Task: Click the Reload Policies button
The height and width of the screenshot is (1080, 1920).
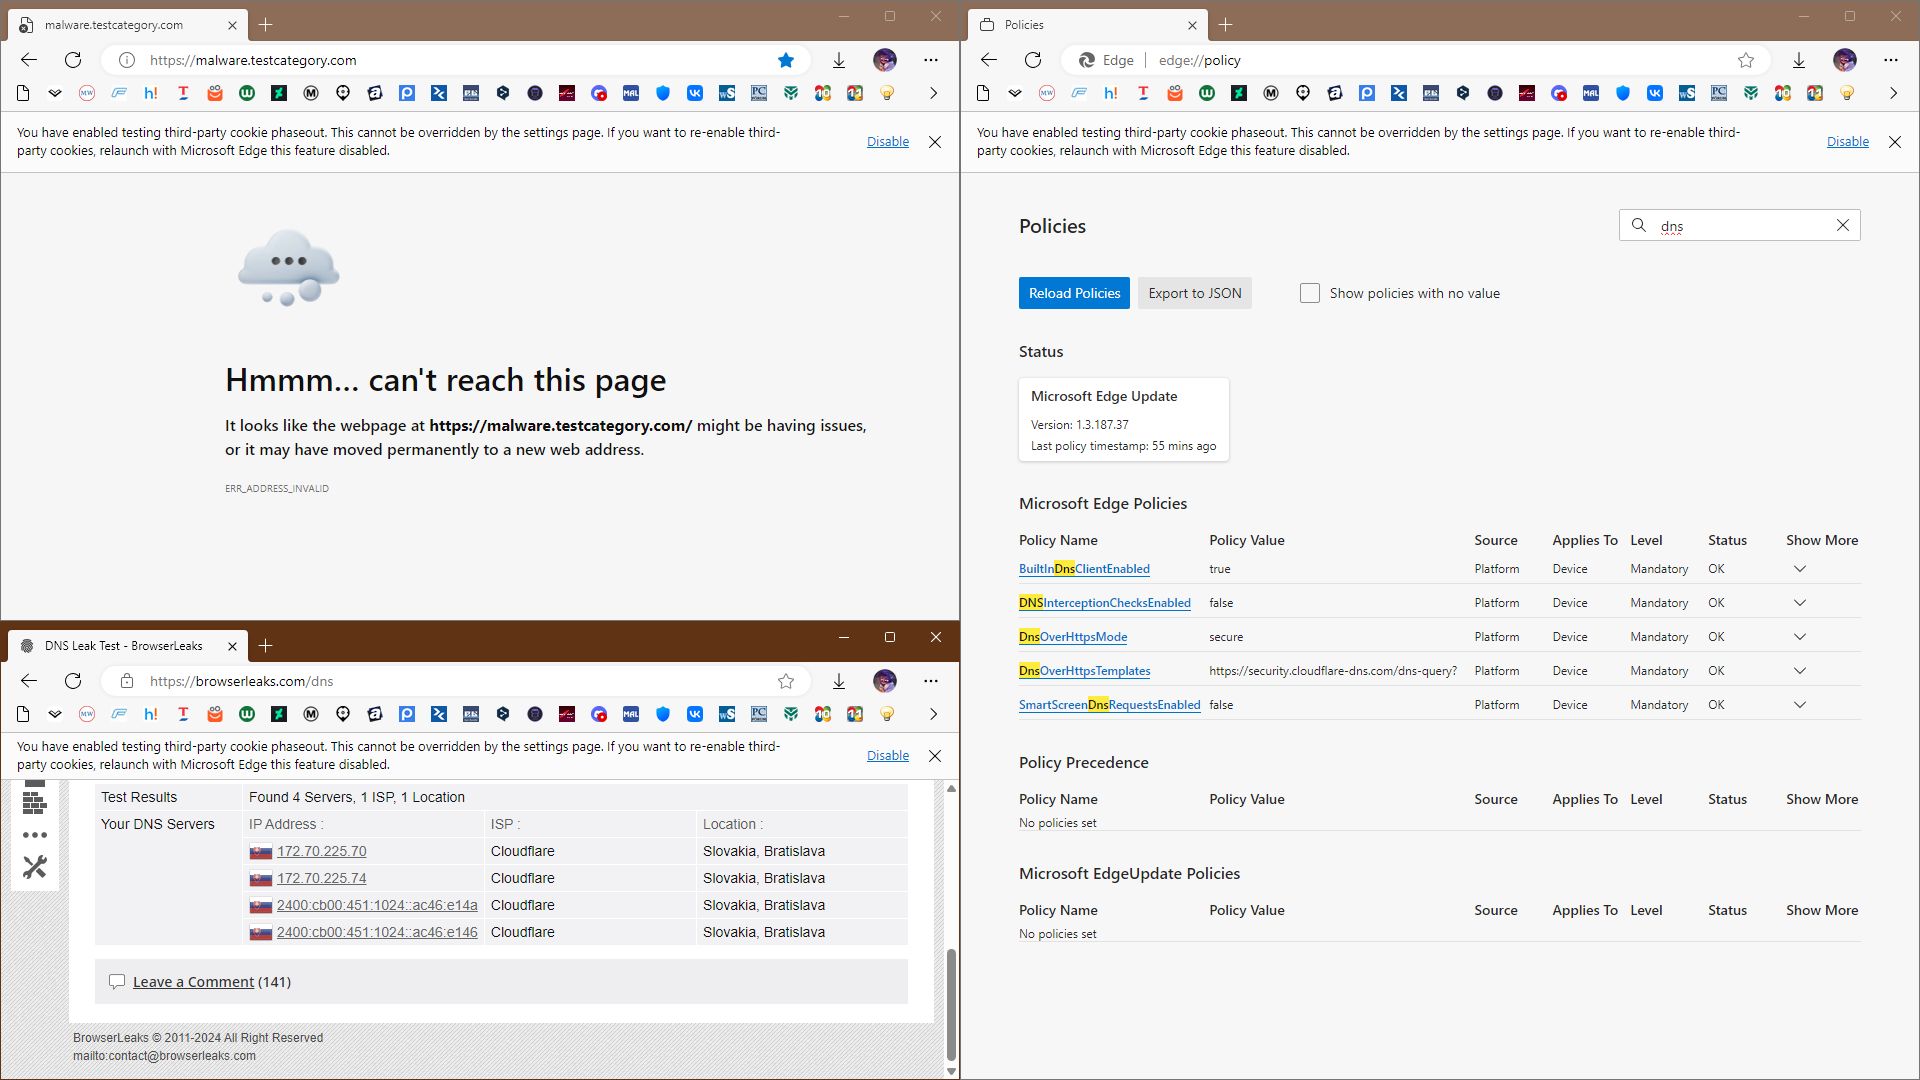Action: click(1074, 293)
